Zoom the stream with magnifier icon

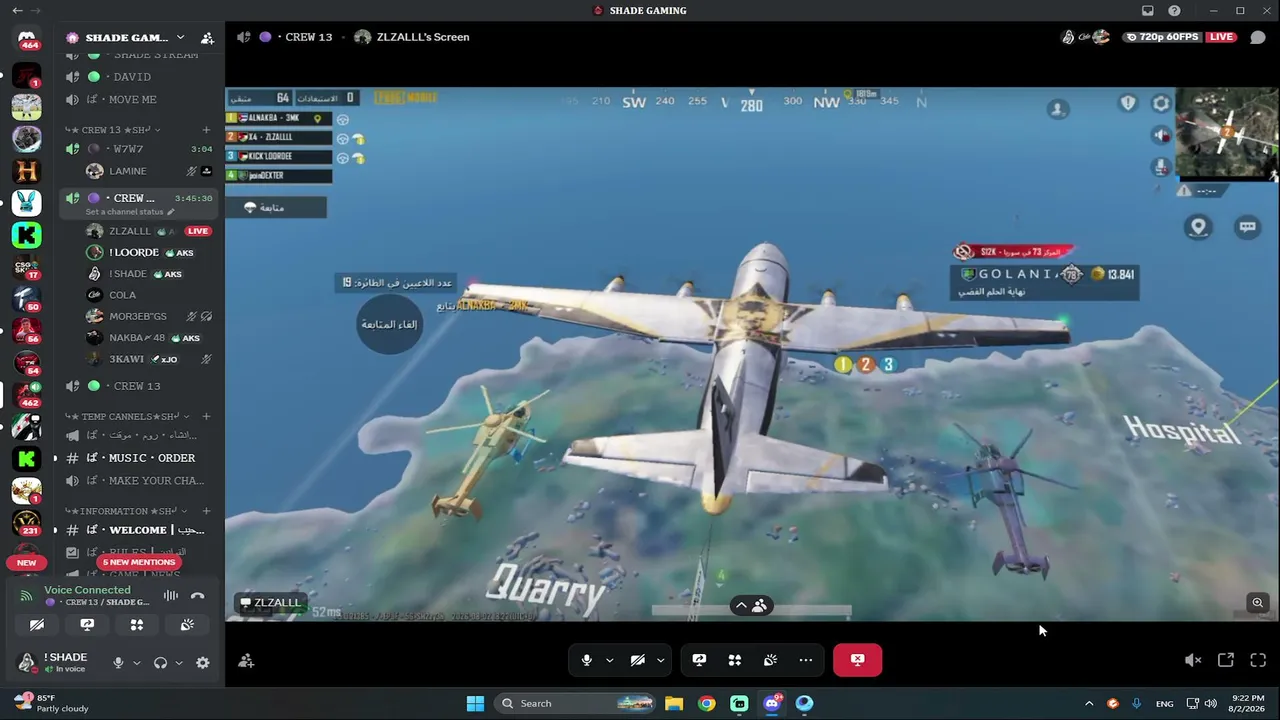(1258, 602)
